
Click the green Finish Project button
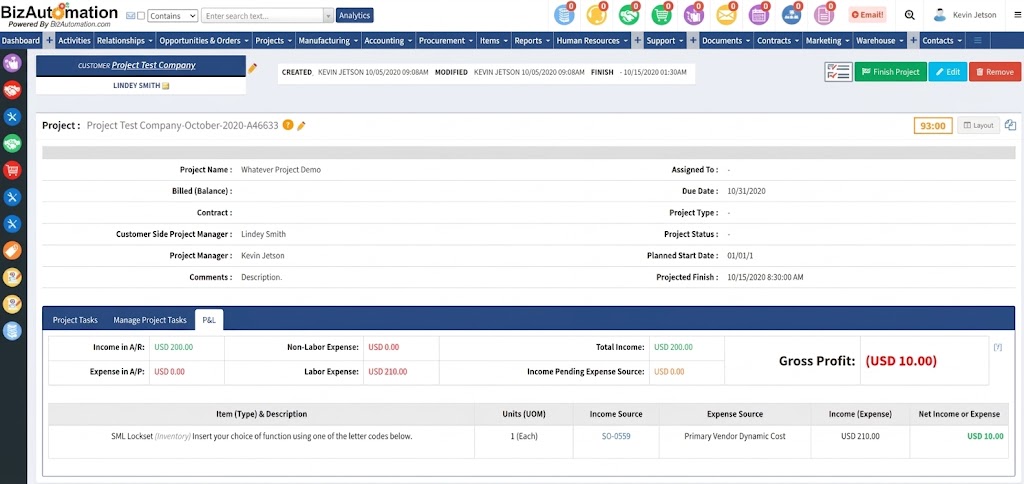(890, 72)
